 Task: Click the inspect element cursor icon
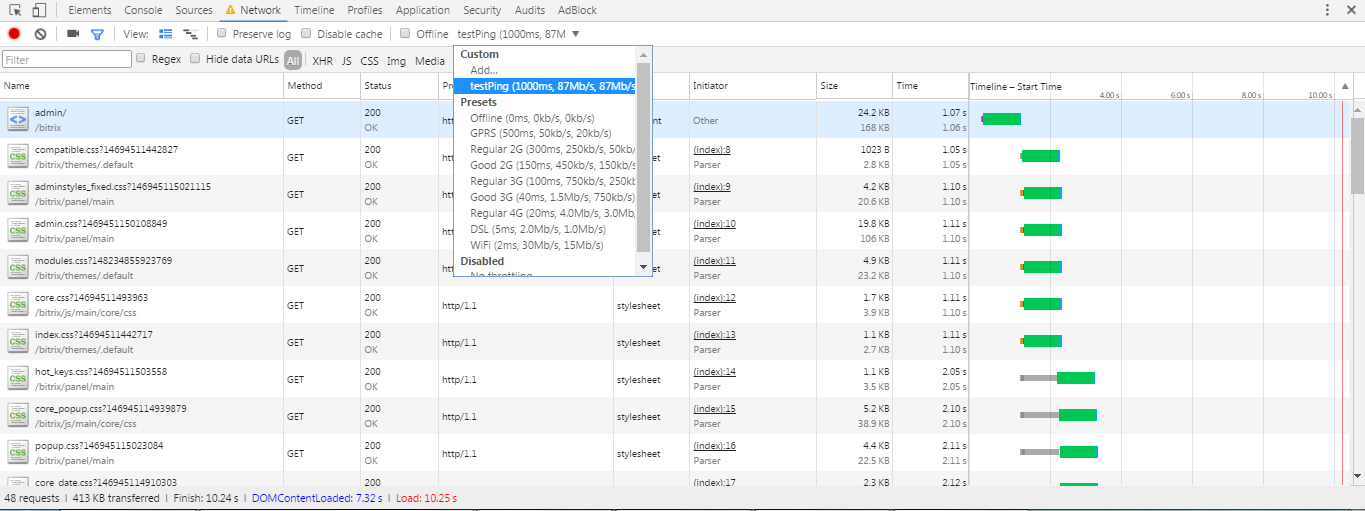click(16, 10)
